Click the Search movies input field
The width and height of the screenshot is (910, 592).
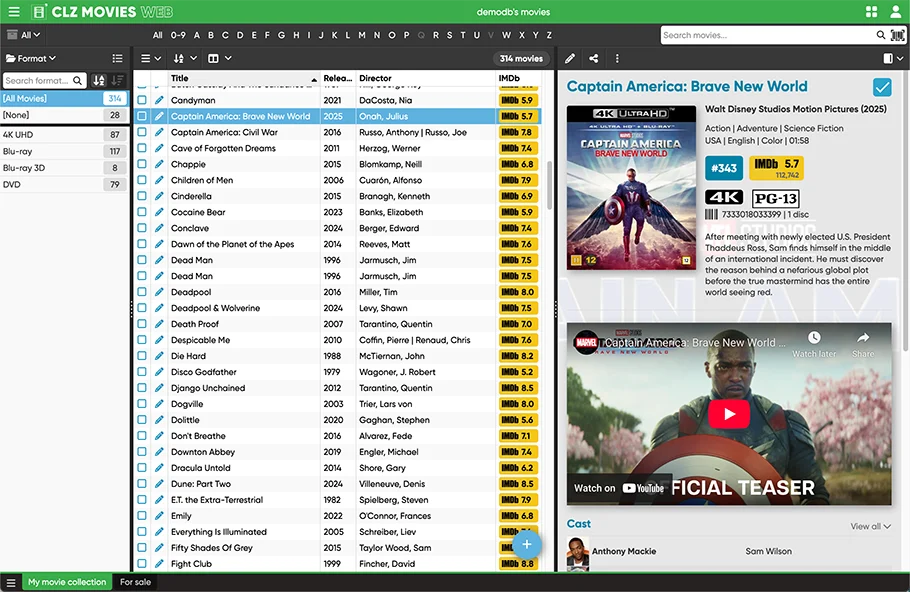click(767, 35)
